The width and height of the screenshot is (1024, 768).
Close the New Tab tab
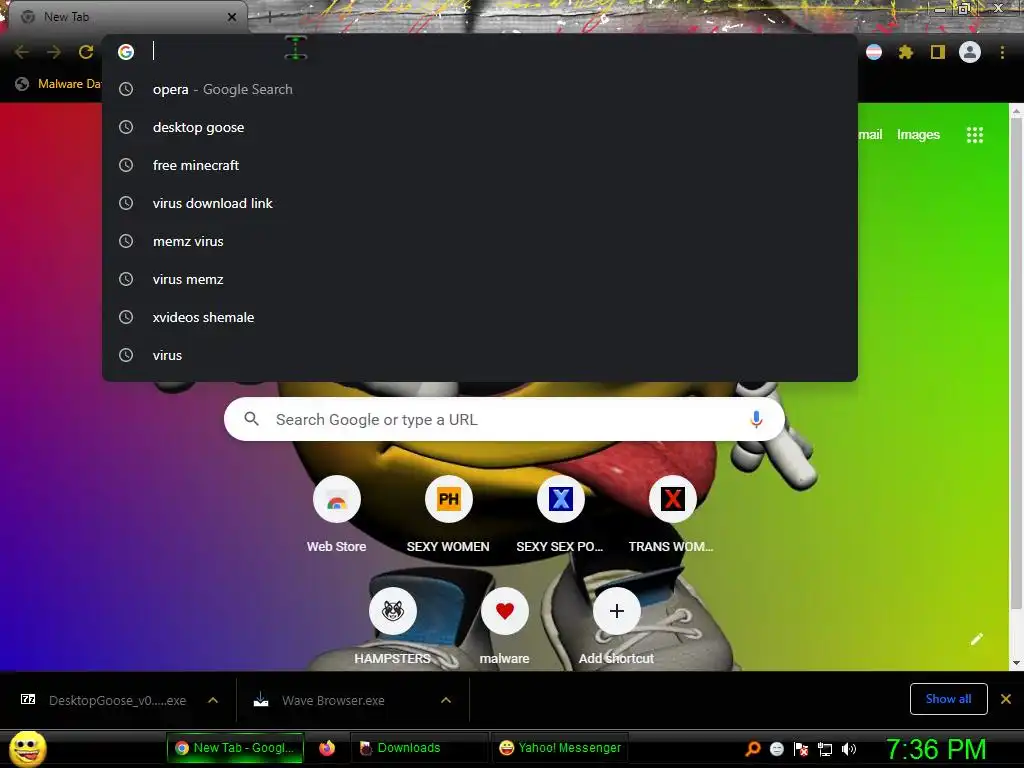(x=232, y=17)
